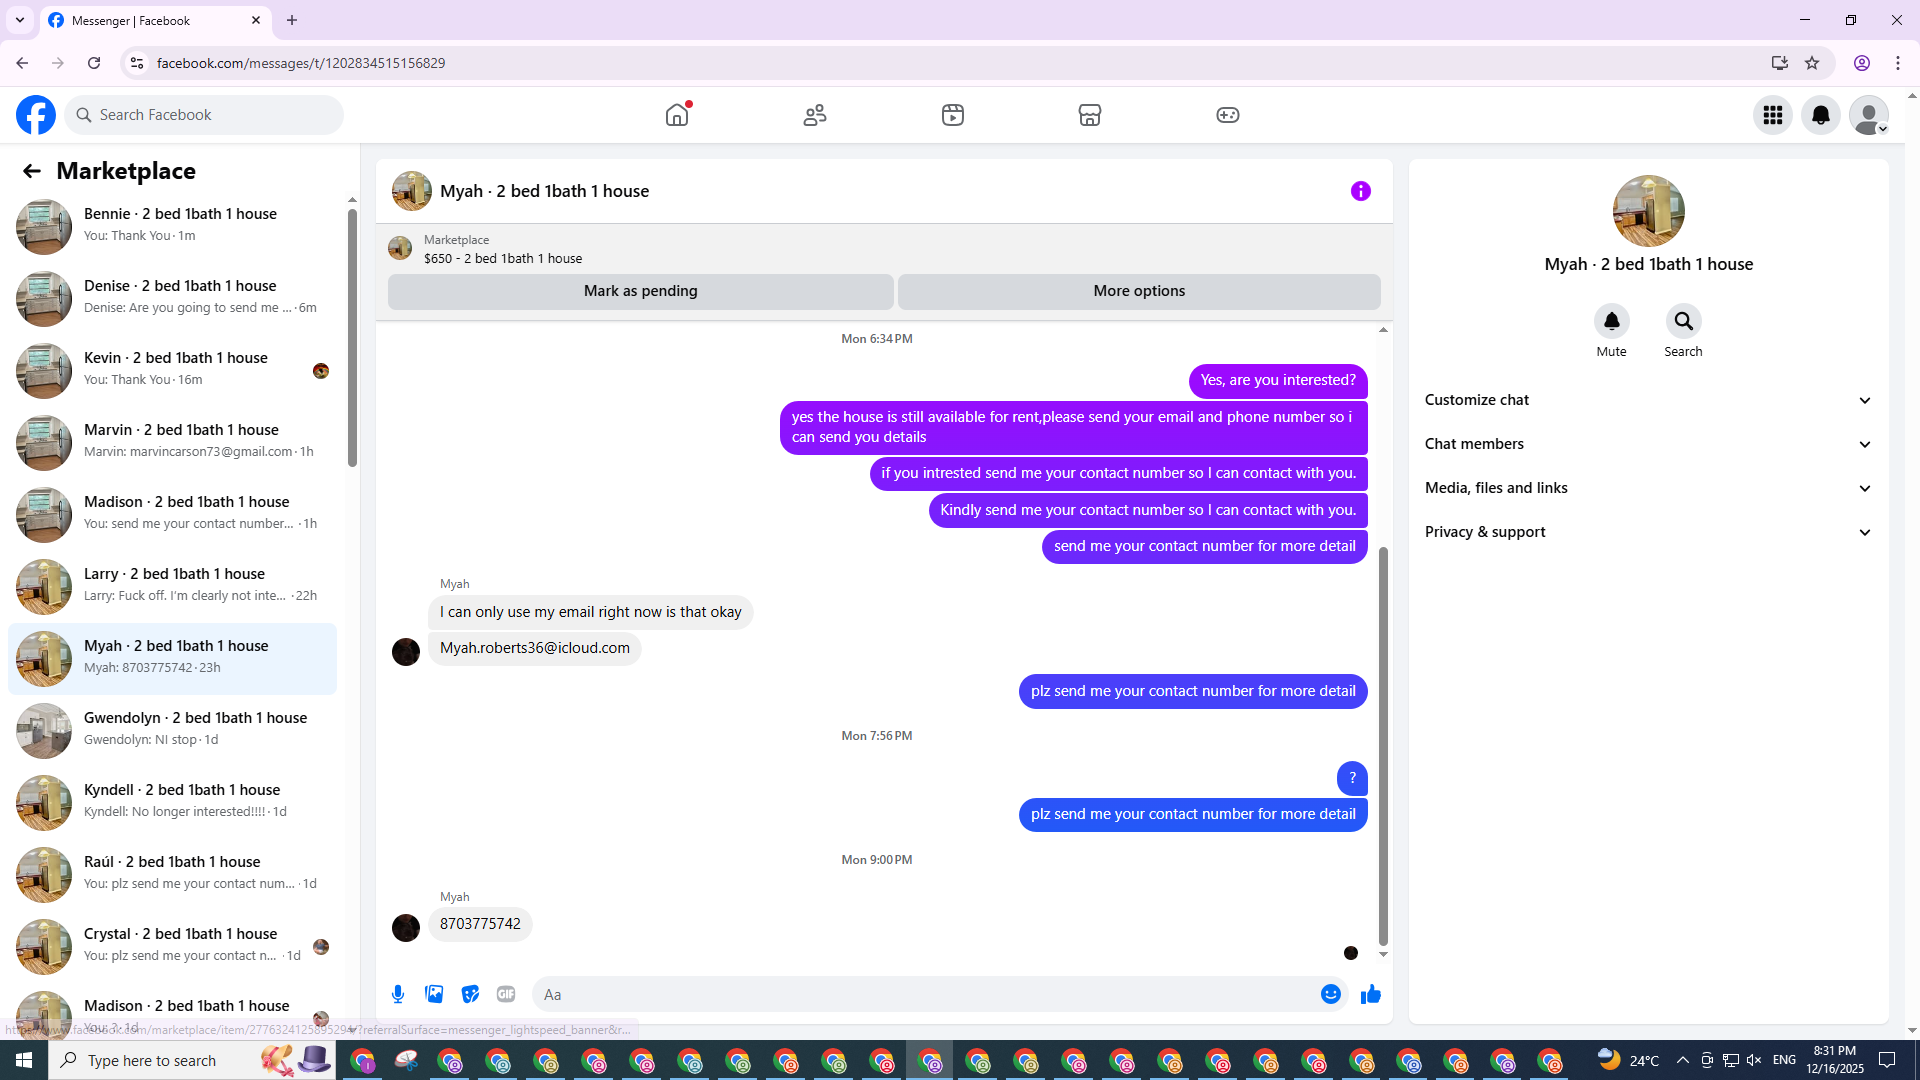Click the muted volume tray icon
Viewport: 1920px width, 1080px height.
pyautogui.click(x=1754, y=1060)
